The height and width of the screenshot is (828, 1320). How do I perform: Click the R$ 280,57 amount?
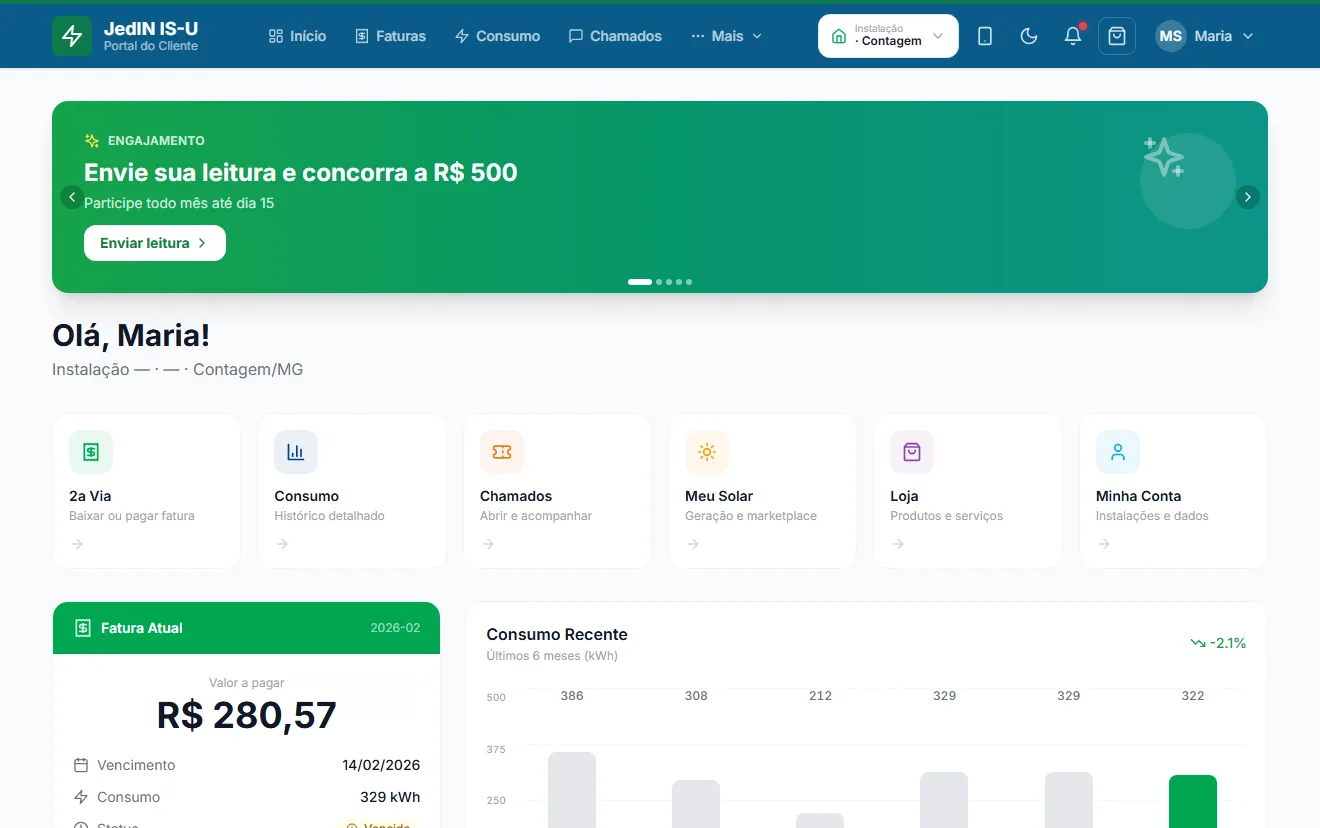247,715
